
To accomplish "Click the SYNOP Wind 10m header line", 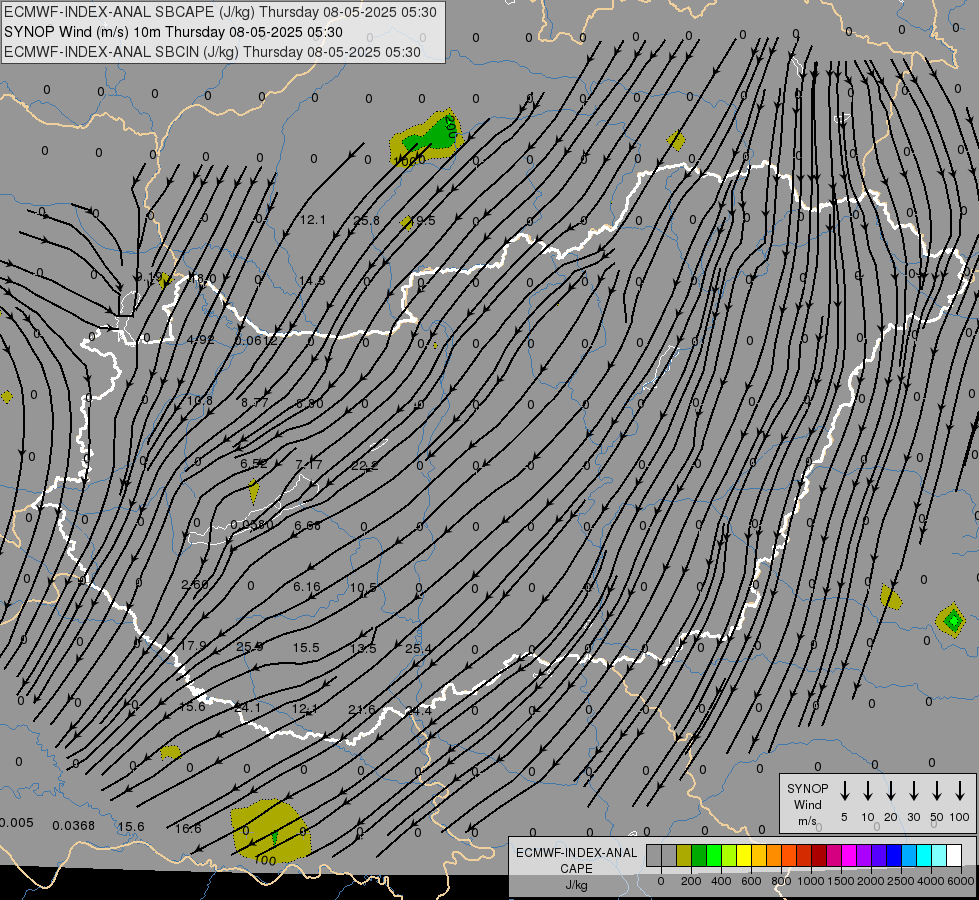I will click(x=173, y=32).
